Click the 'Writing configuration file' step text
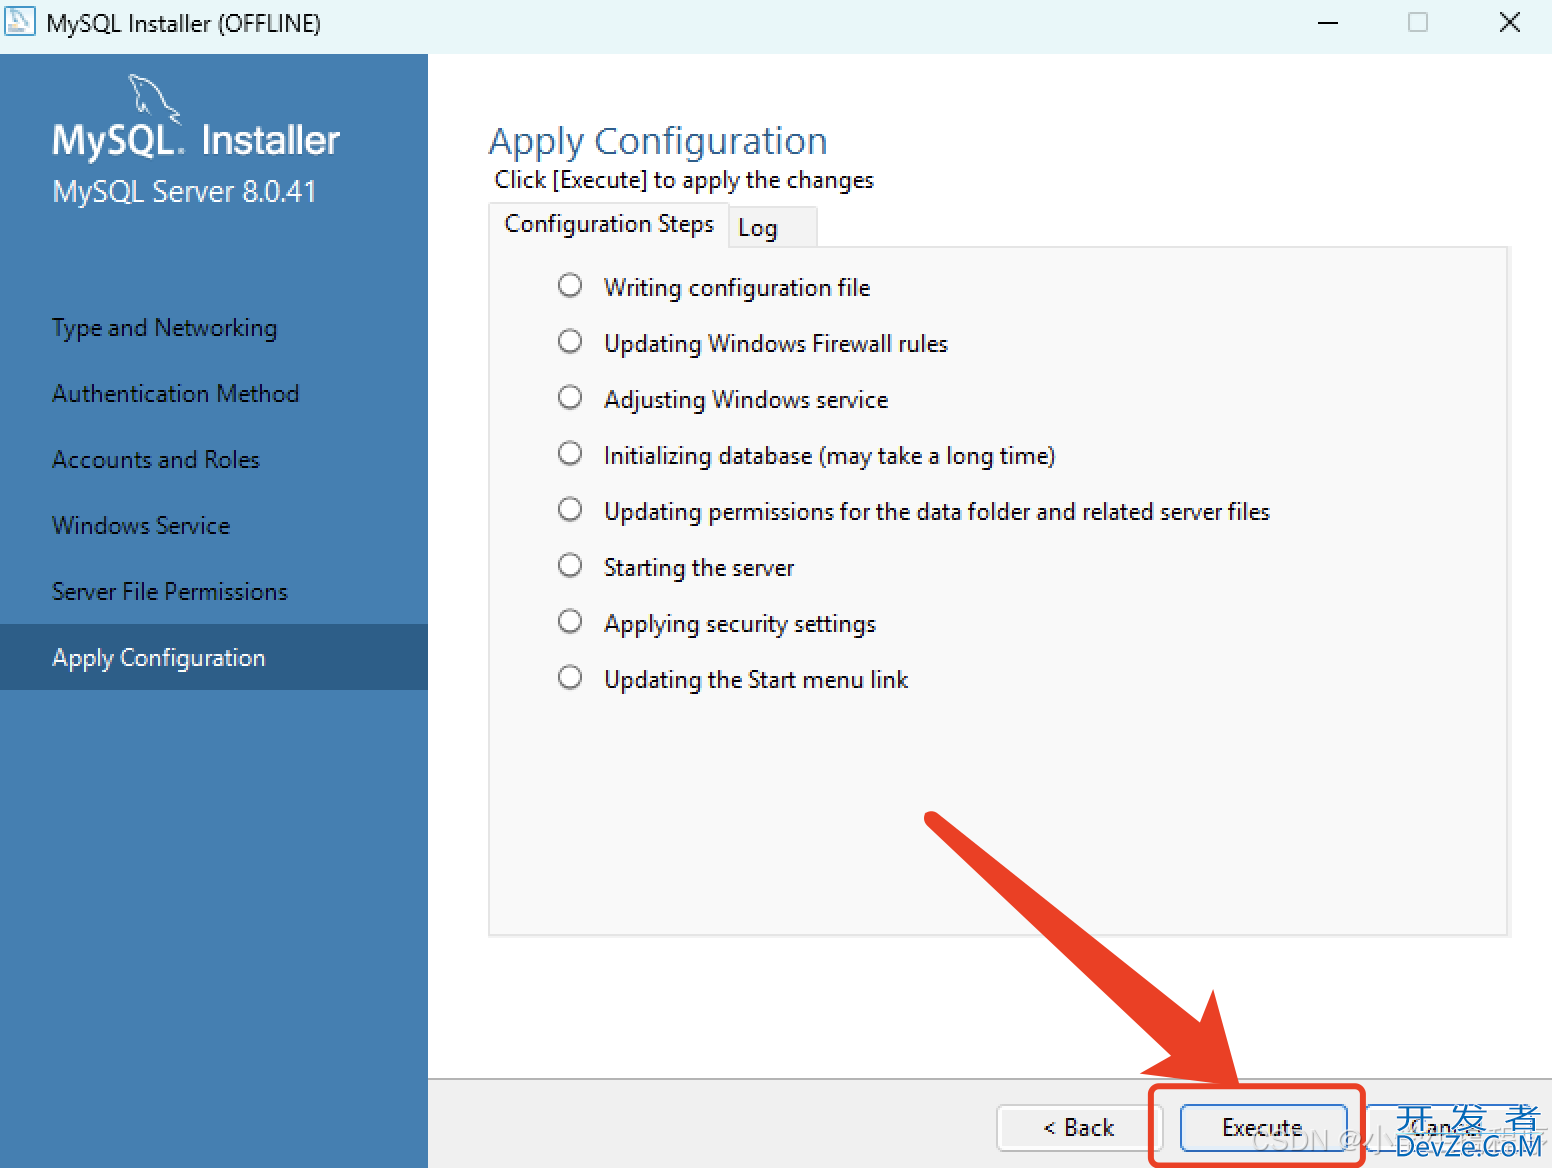The height and width of the screenshot is (1168, 1552). [x=737, y=288]
